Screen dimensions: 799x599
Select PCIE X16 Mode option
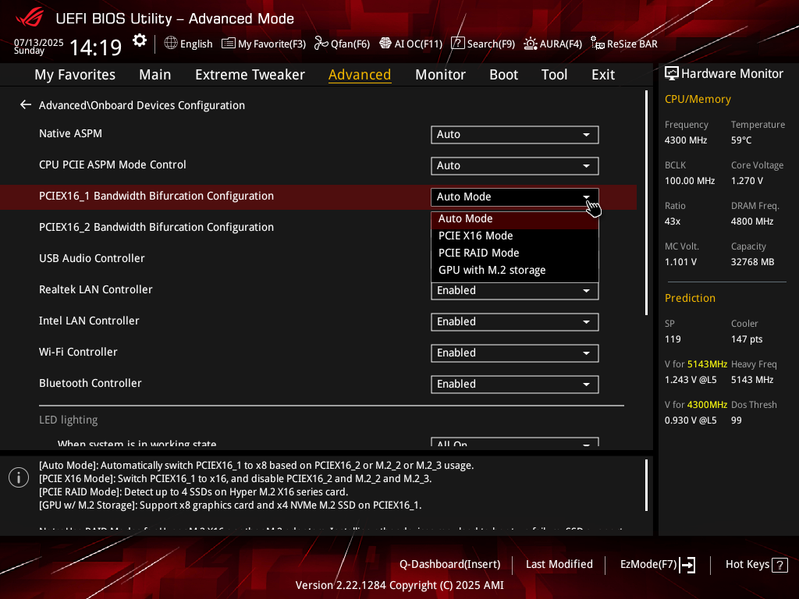coord(515,236)
